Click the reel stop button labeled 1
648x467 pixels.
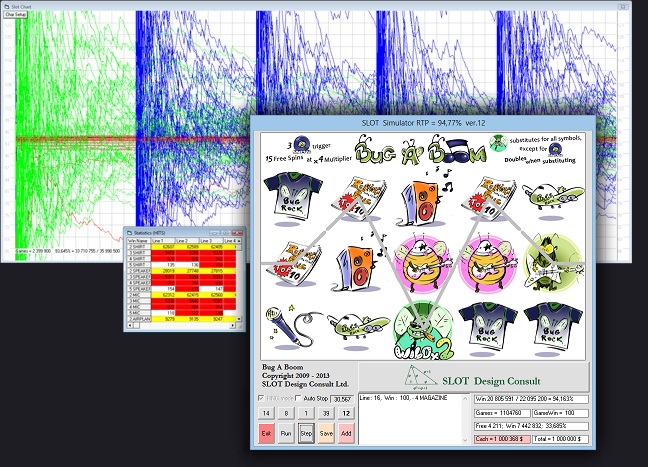click(x=306, y=413)
